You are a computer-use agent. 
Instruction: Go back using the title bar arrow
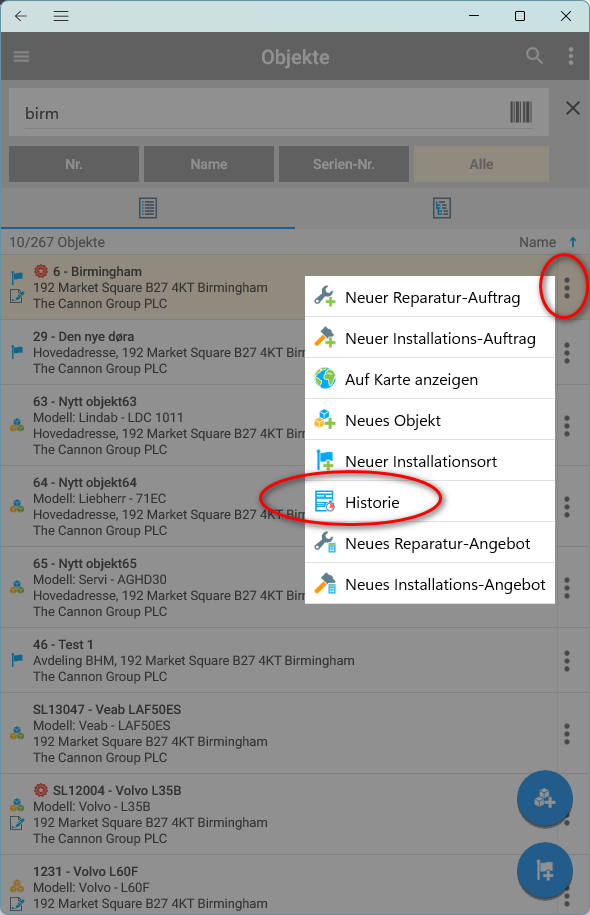point(21,16)
